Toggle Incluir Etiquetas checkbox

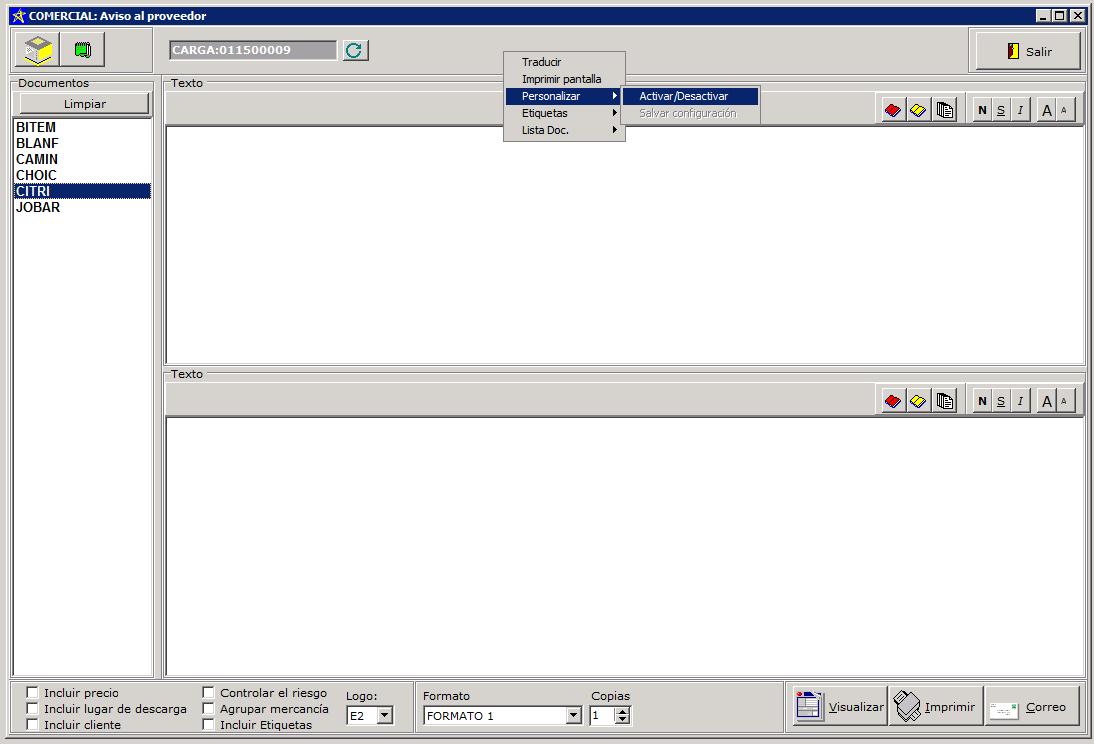(x=209, y=725)
